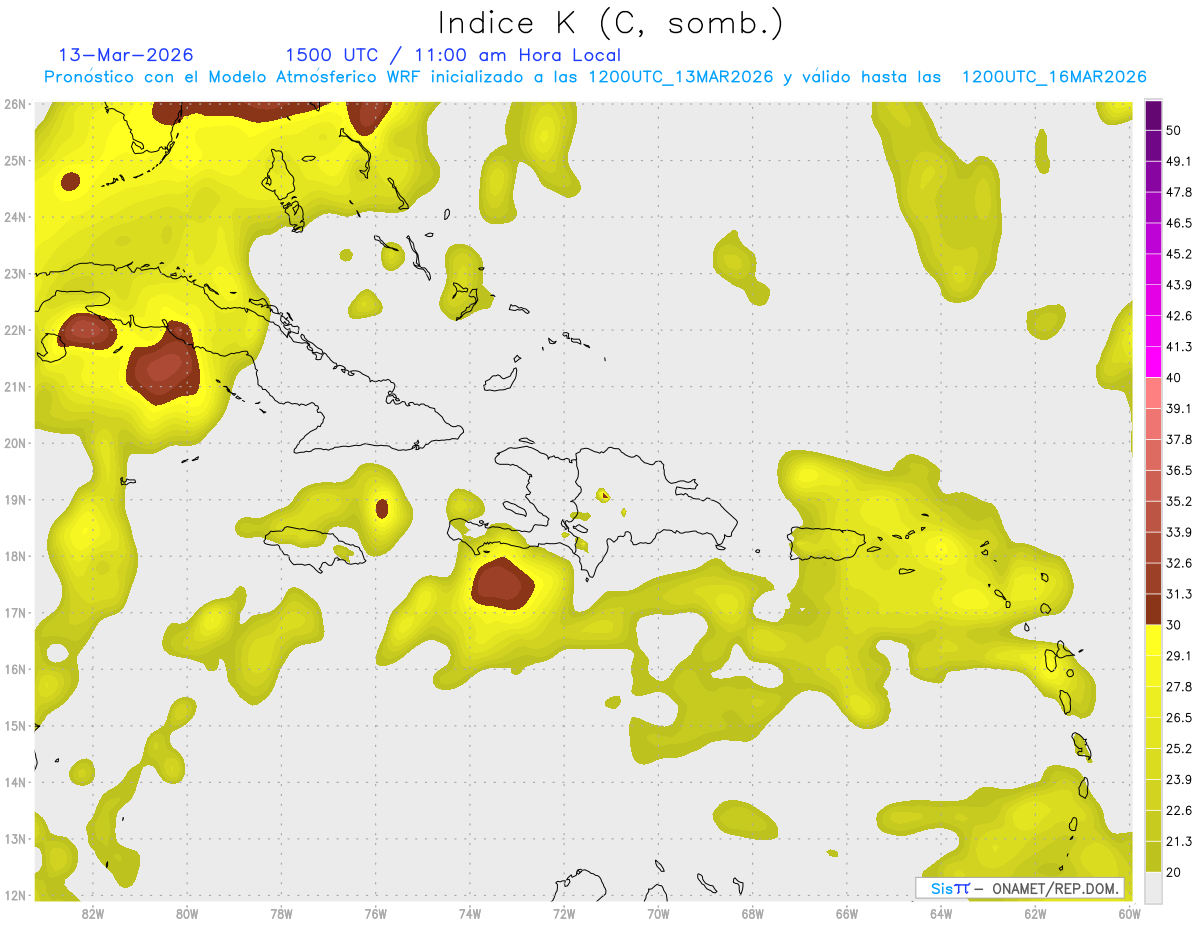Click the "1500 UTC / 11:00 am Hora Local" text
This screenshot has height=927, width=1200.
click(x=453, y=56)
